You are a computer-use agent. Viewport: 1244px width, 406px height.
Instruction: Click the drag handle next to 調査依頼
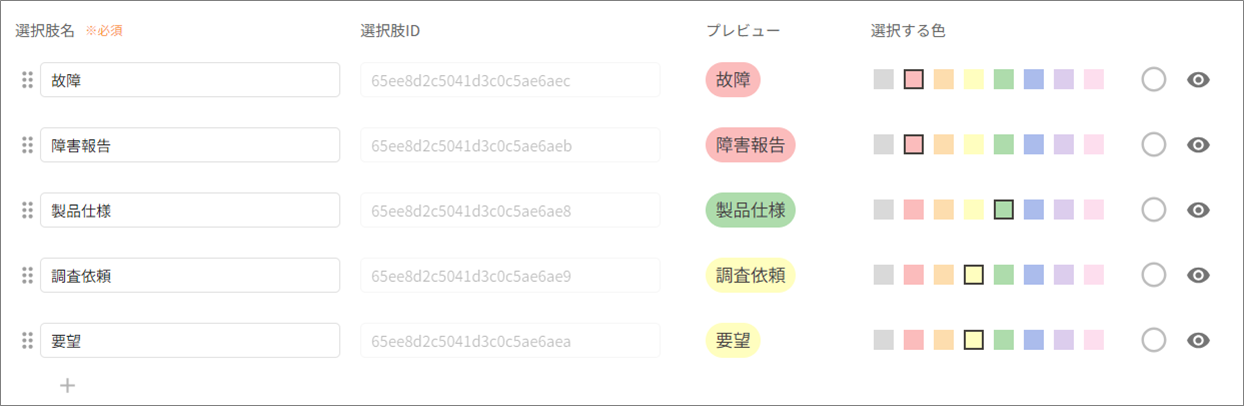tap(27, 275)
